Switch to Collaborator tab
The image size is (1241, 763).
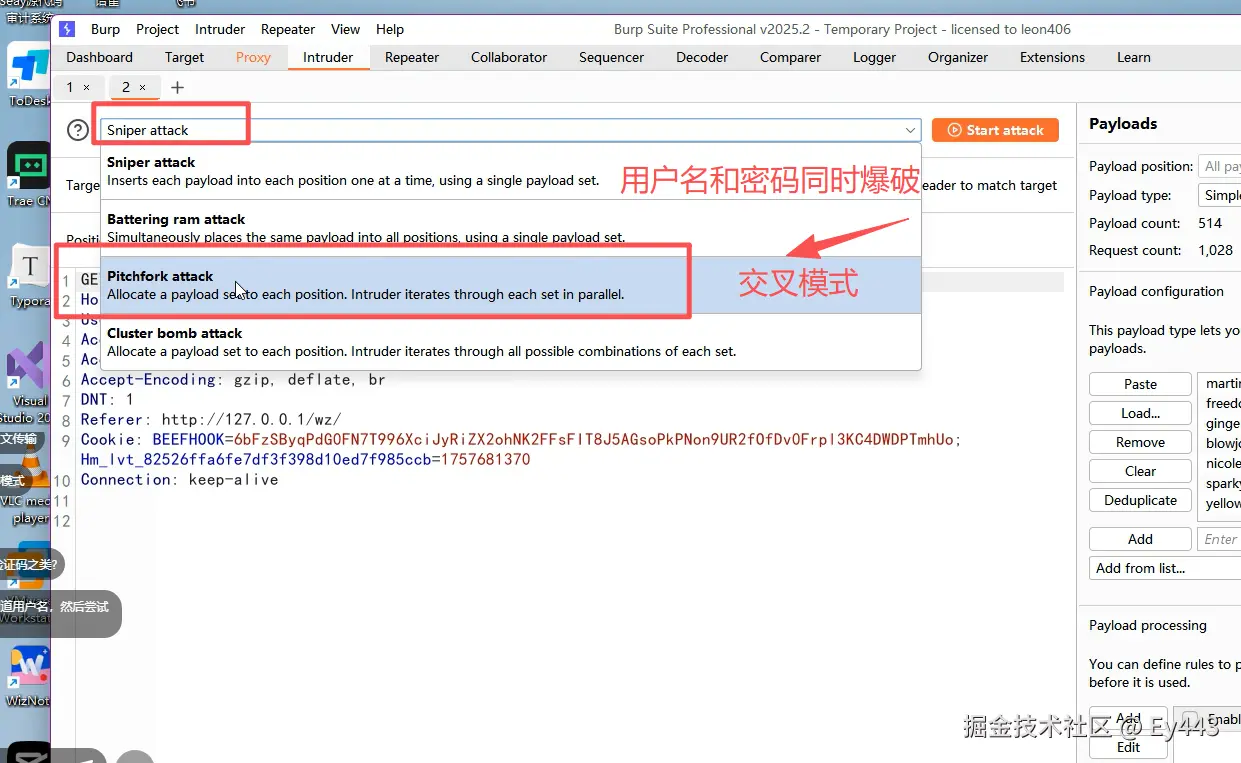coord(509,57)
